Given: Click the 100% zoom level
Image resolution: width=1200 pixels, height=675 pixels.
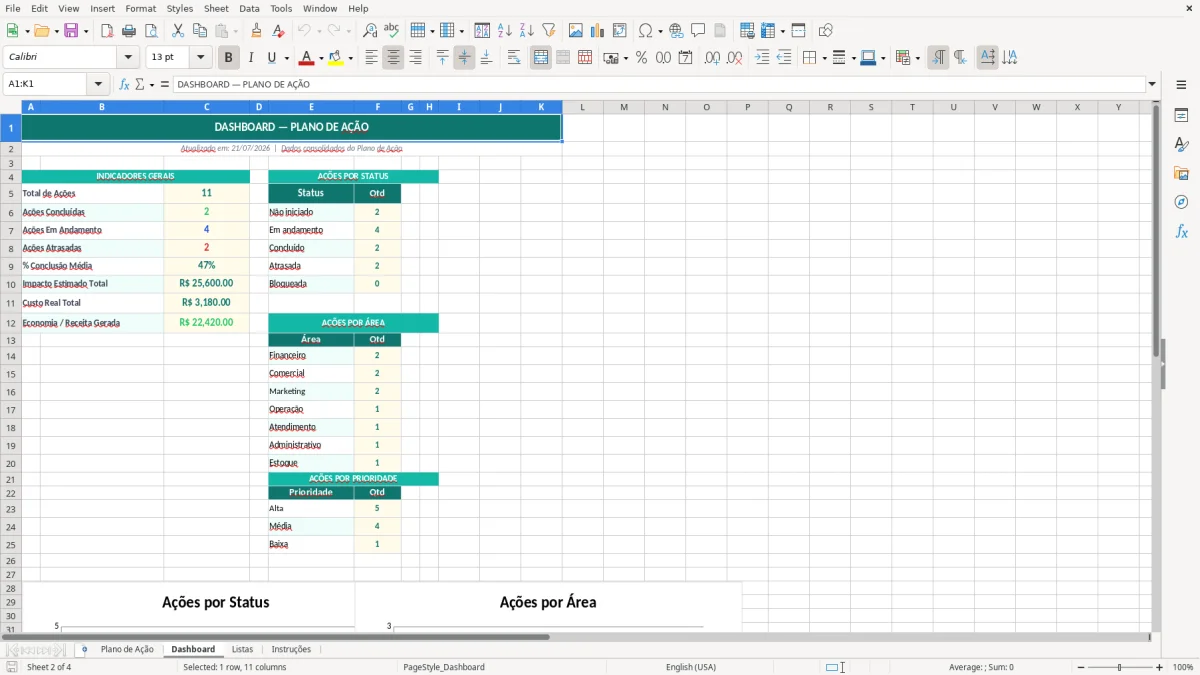Looking at the screenshot, I should [1183, 667].
